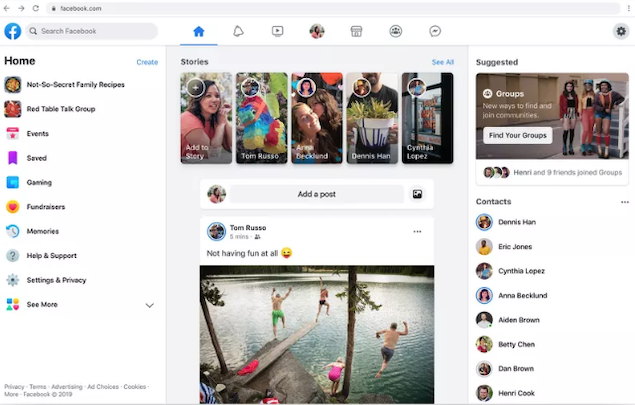Open the Groups tab icon

[396, 31]
